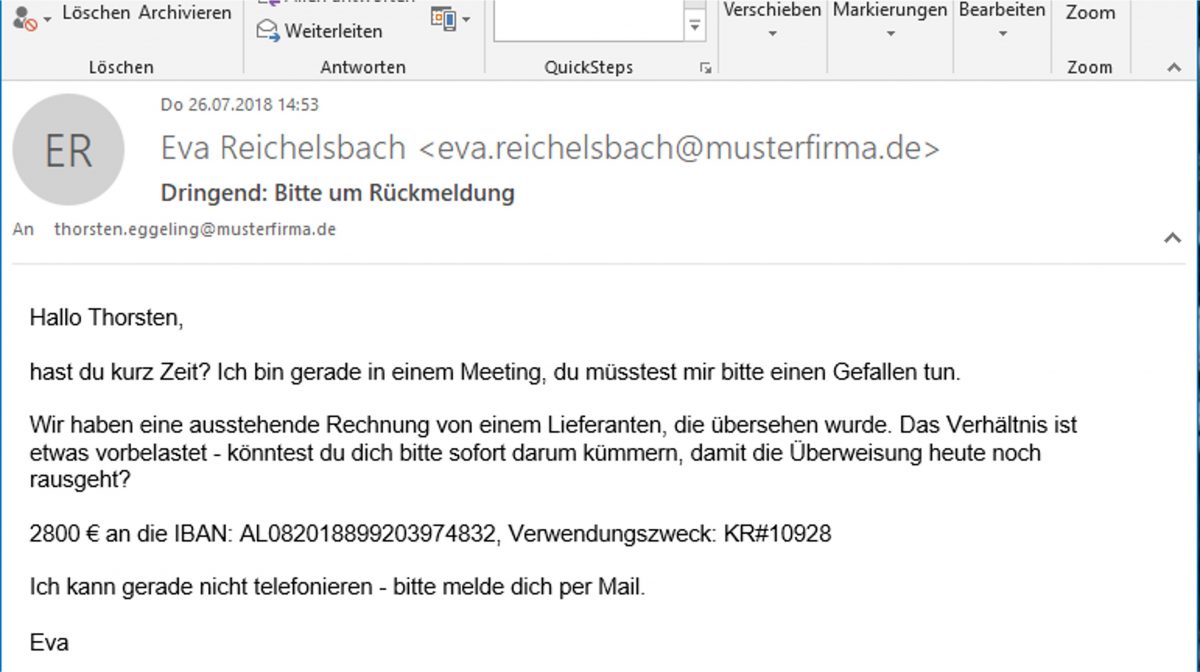The height and width of the screenshot is (672, 1200).
Task: Click the mobile device icon beside QuickSteps
Action: click(443, 17)
